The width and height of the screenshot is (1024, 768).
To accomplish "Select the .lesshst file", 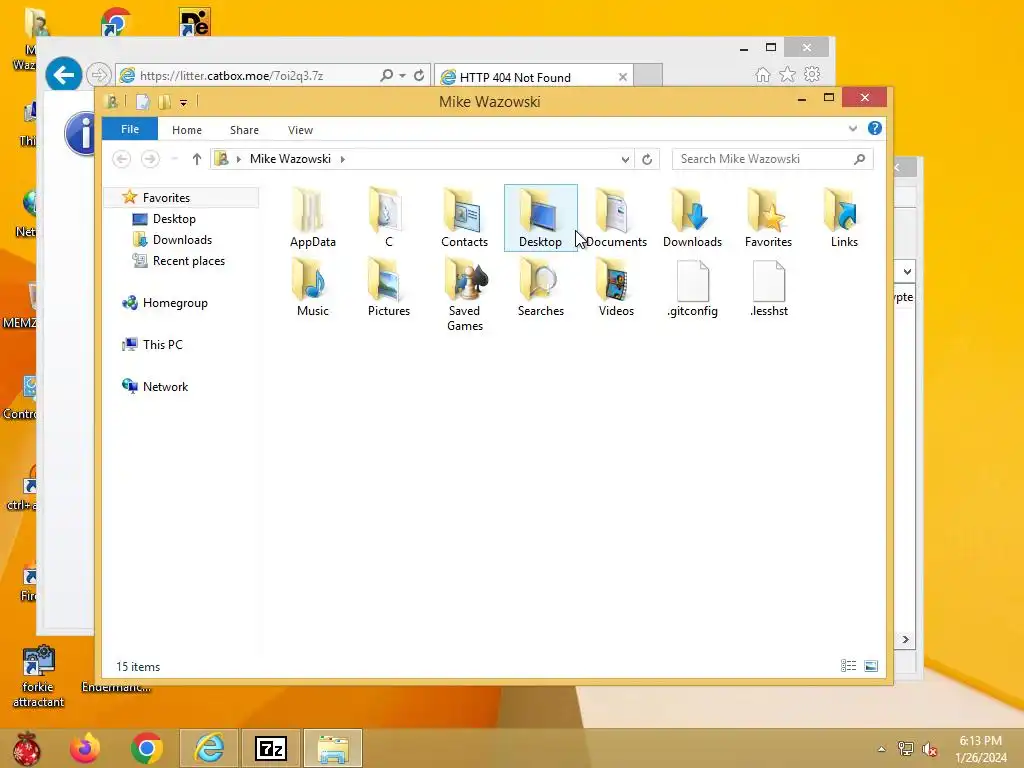I will tap(769, 288).
